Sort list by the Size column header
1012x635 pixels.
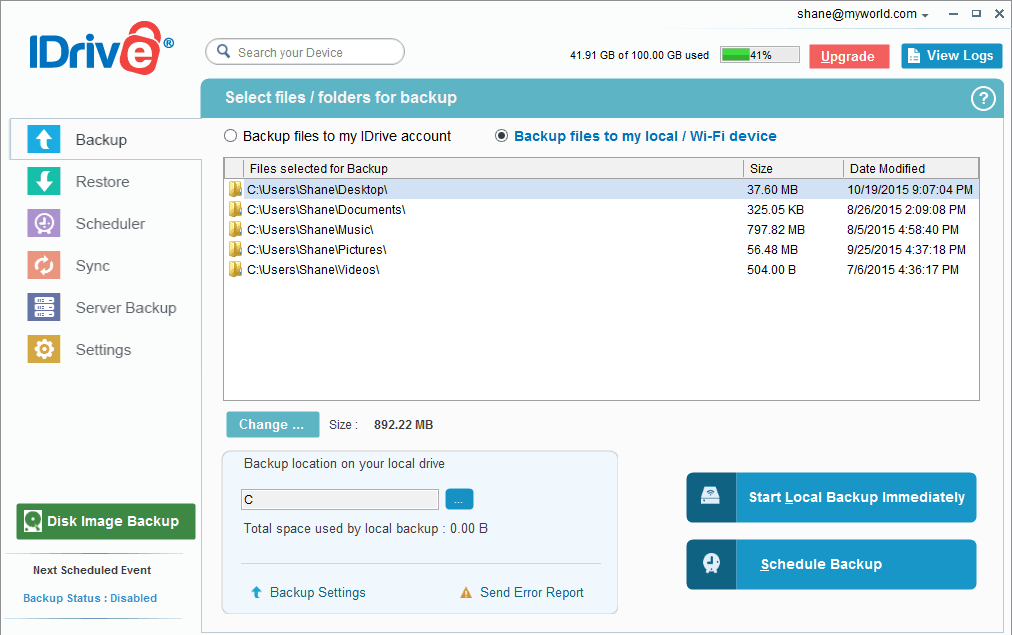(x=791, y=168)
